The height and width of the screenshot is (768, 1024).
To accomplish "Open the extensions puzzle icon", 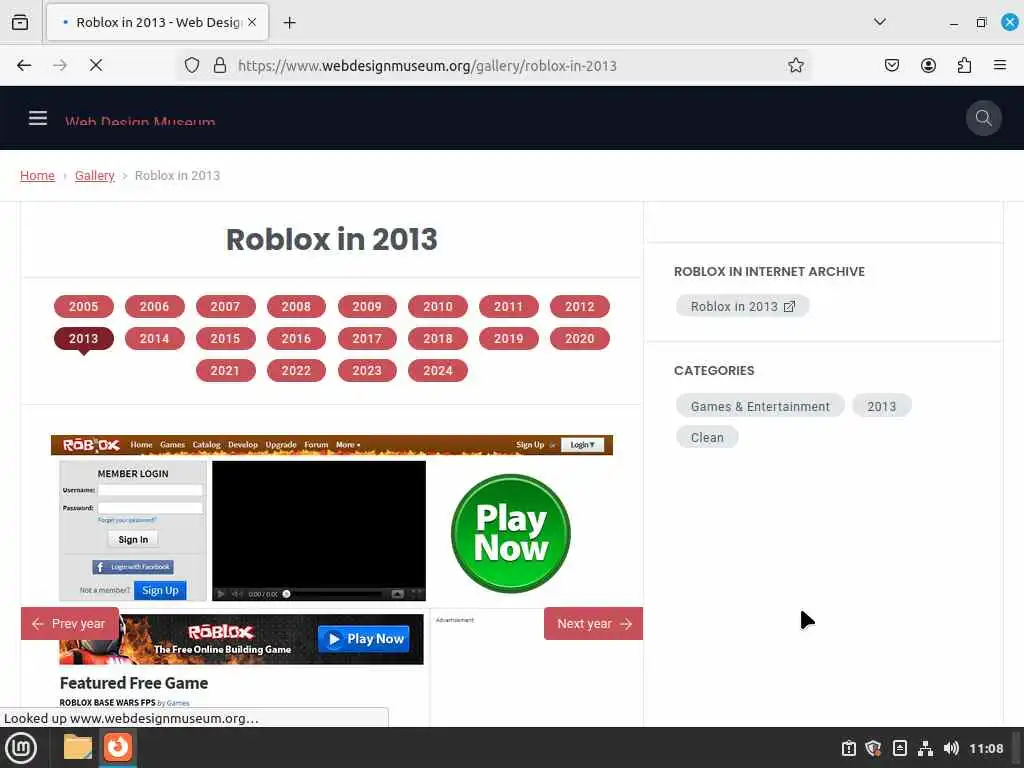I will pos(964,65).
